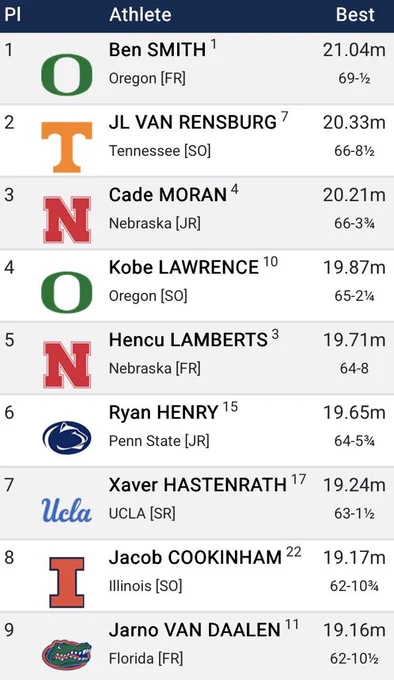Click the Oregon logo beside Ben Smith
394x680 pixels.
[67, 75]
